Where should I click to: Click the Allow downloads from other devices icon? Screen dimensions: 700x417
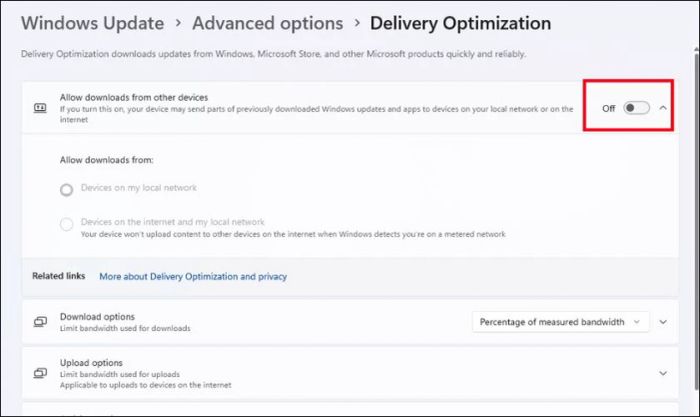click(x=40, y=108)
